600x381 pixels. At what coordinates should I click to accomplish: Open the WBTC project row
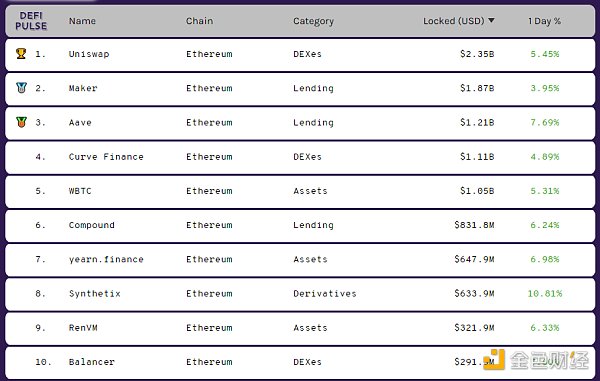(300, 191)
